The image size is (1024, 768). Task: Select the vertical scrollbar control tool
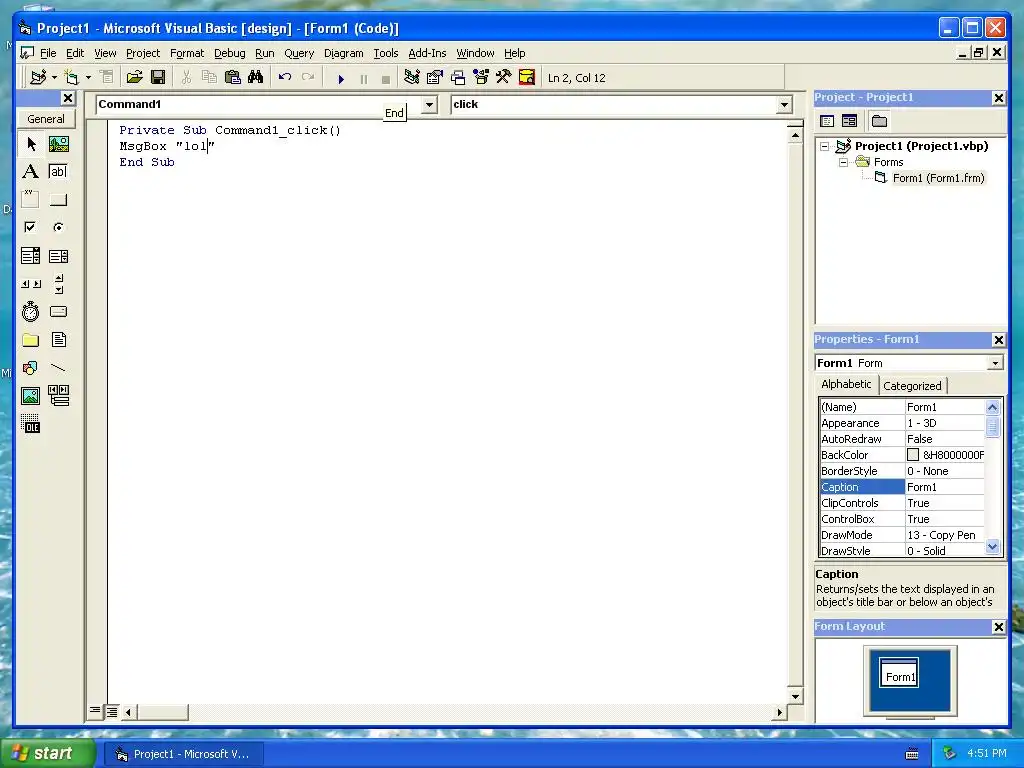pyautogui.click(x=59, y=283)
